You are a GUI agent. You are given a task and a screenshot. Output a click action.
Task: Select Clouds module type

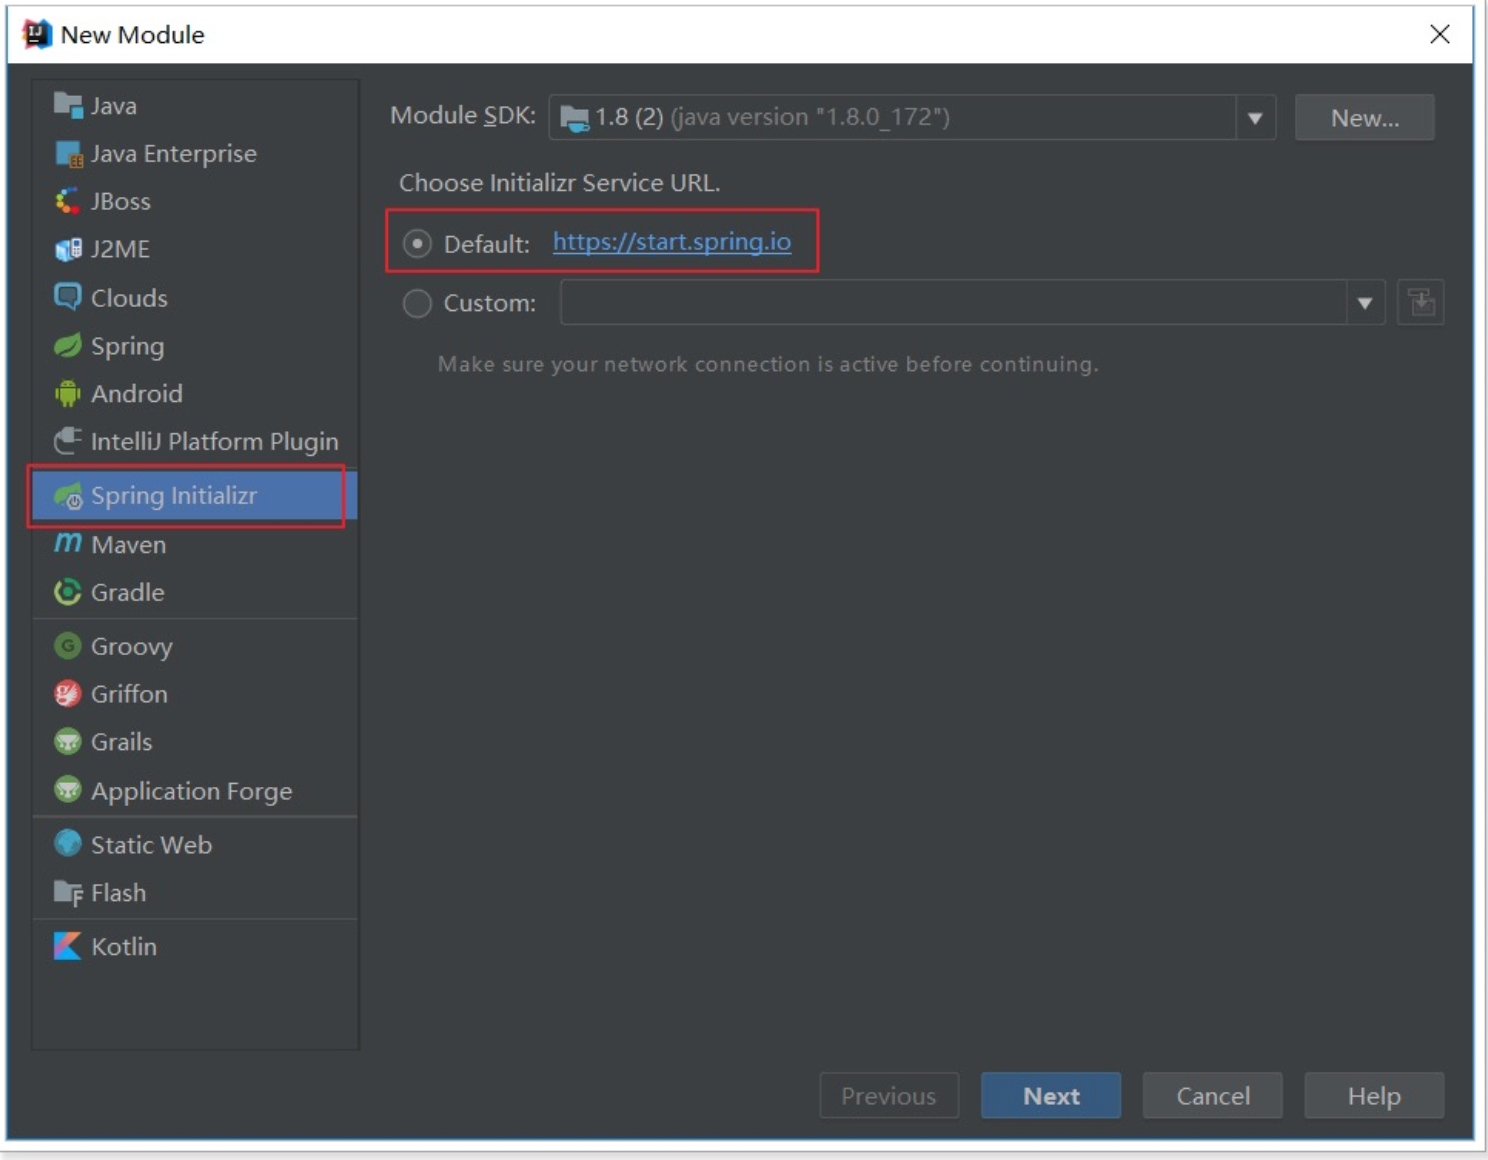coord(195,297)
